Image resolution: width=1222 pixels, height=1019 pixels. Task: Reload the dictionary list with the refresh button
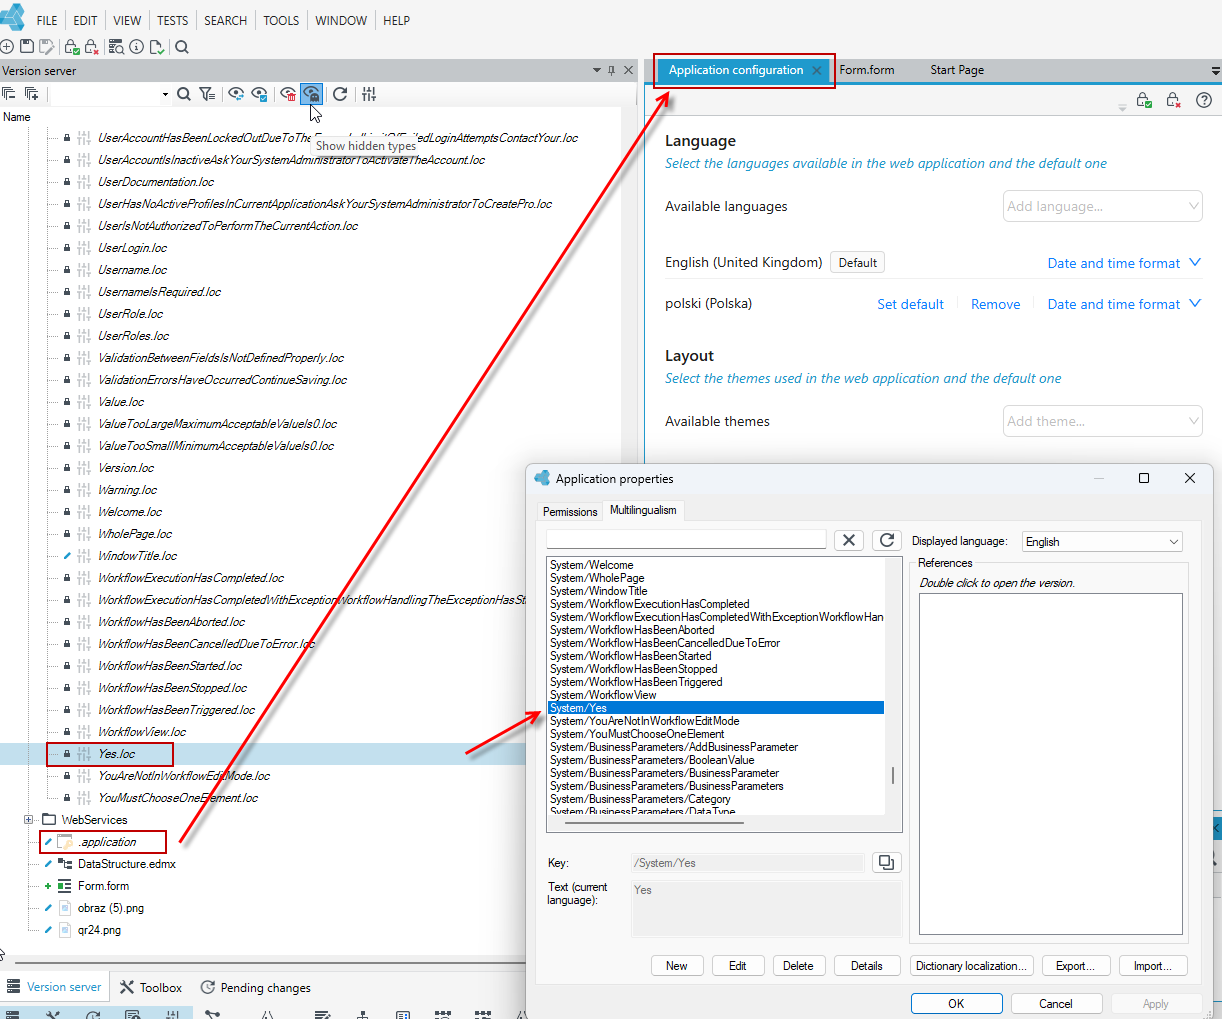(x=886, y=540)
